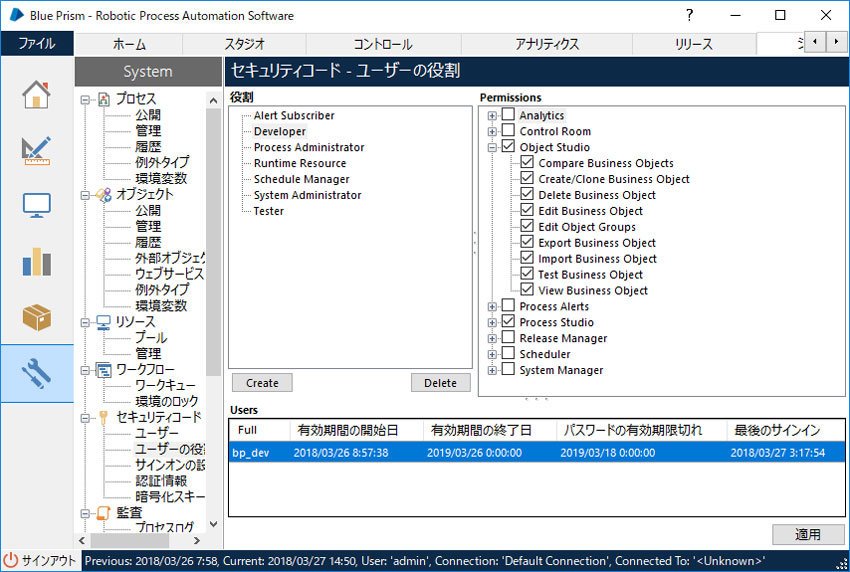Click the tree vertical scrollbar up arrow
Viewport: 850px width, 572px height.
(214, 101)
